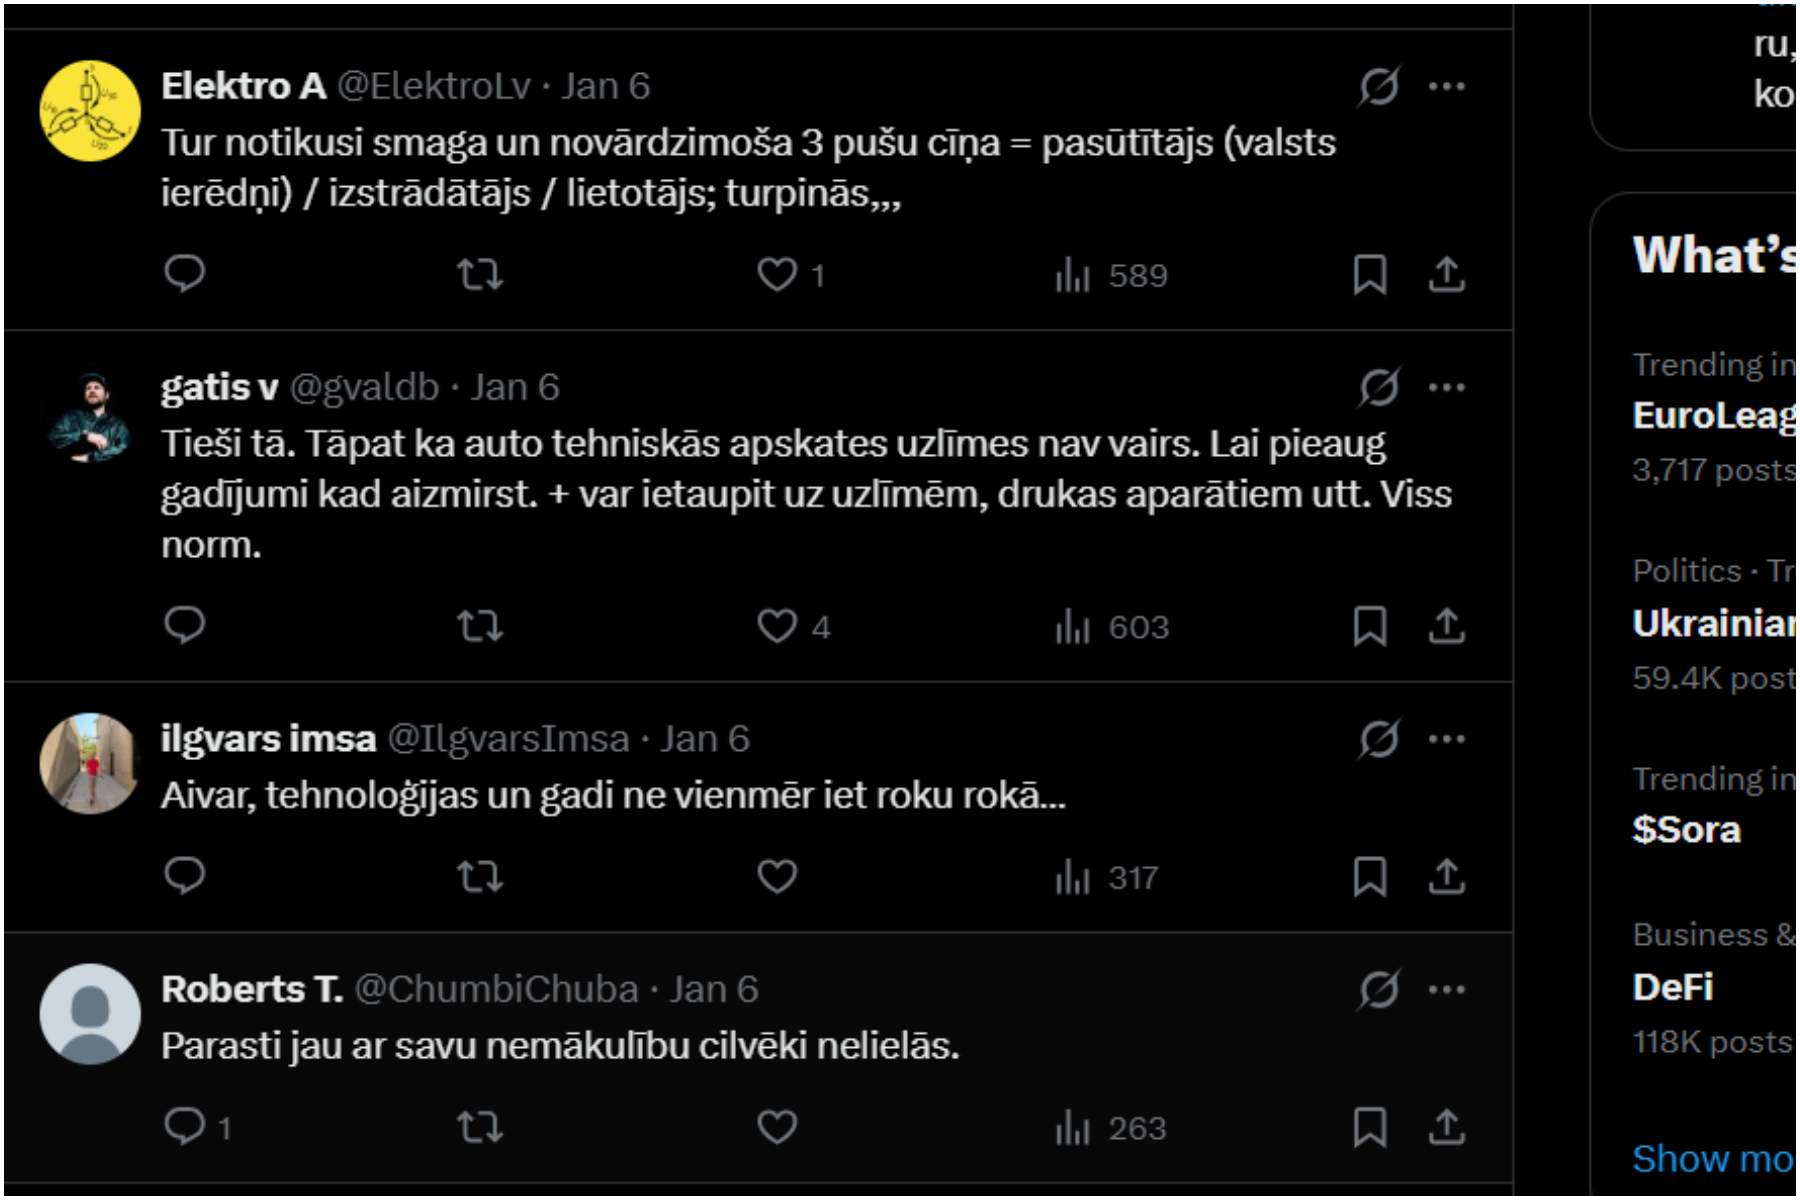The height and width of the screenshot is (1200, 1800).
Task: Reply to Elektro A's tweet
Action: (185, 273)
